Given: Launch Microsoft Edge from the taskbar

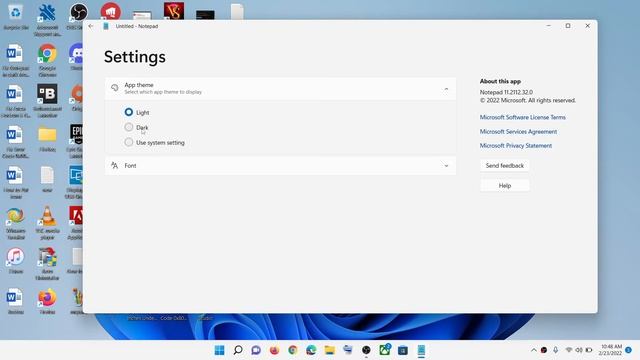Looking at the screenshot, I should (311, 350).
